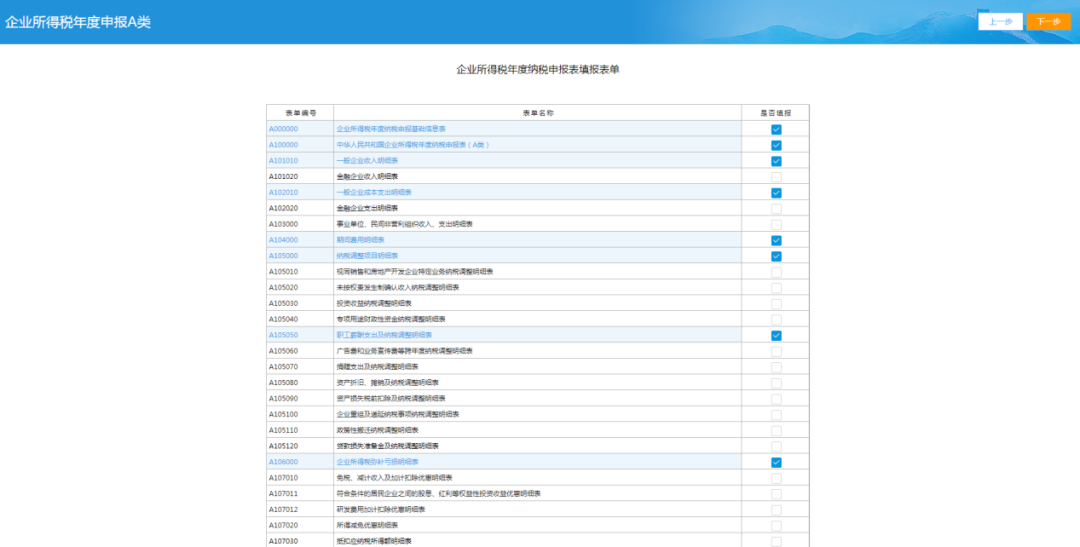Open the 纳税调整项目明细表 link
Viewport: 1080px width, 547px height.
pyautogui.click(x=367, y=256)
